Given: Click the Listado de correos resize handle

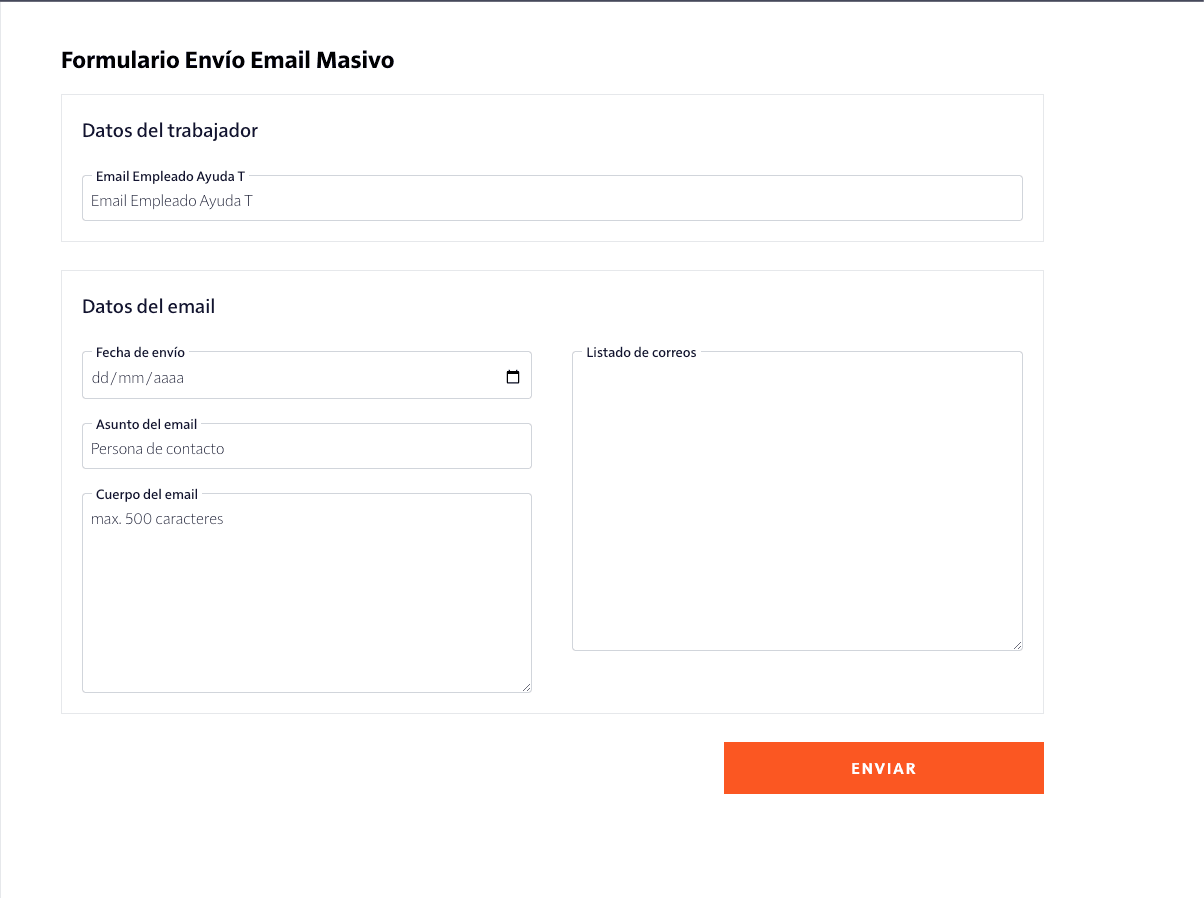Looking at the screenshot, I should (x=1017, y=645).
